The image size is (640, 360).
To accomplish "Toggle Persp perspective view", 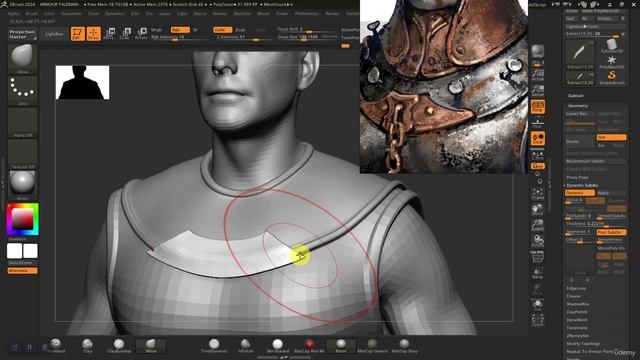I will 538,107.
